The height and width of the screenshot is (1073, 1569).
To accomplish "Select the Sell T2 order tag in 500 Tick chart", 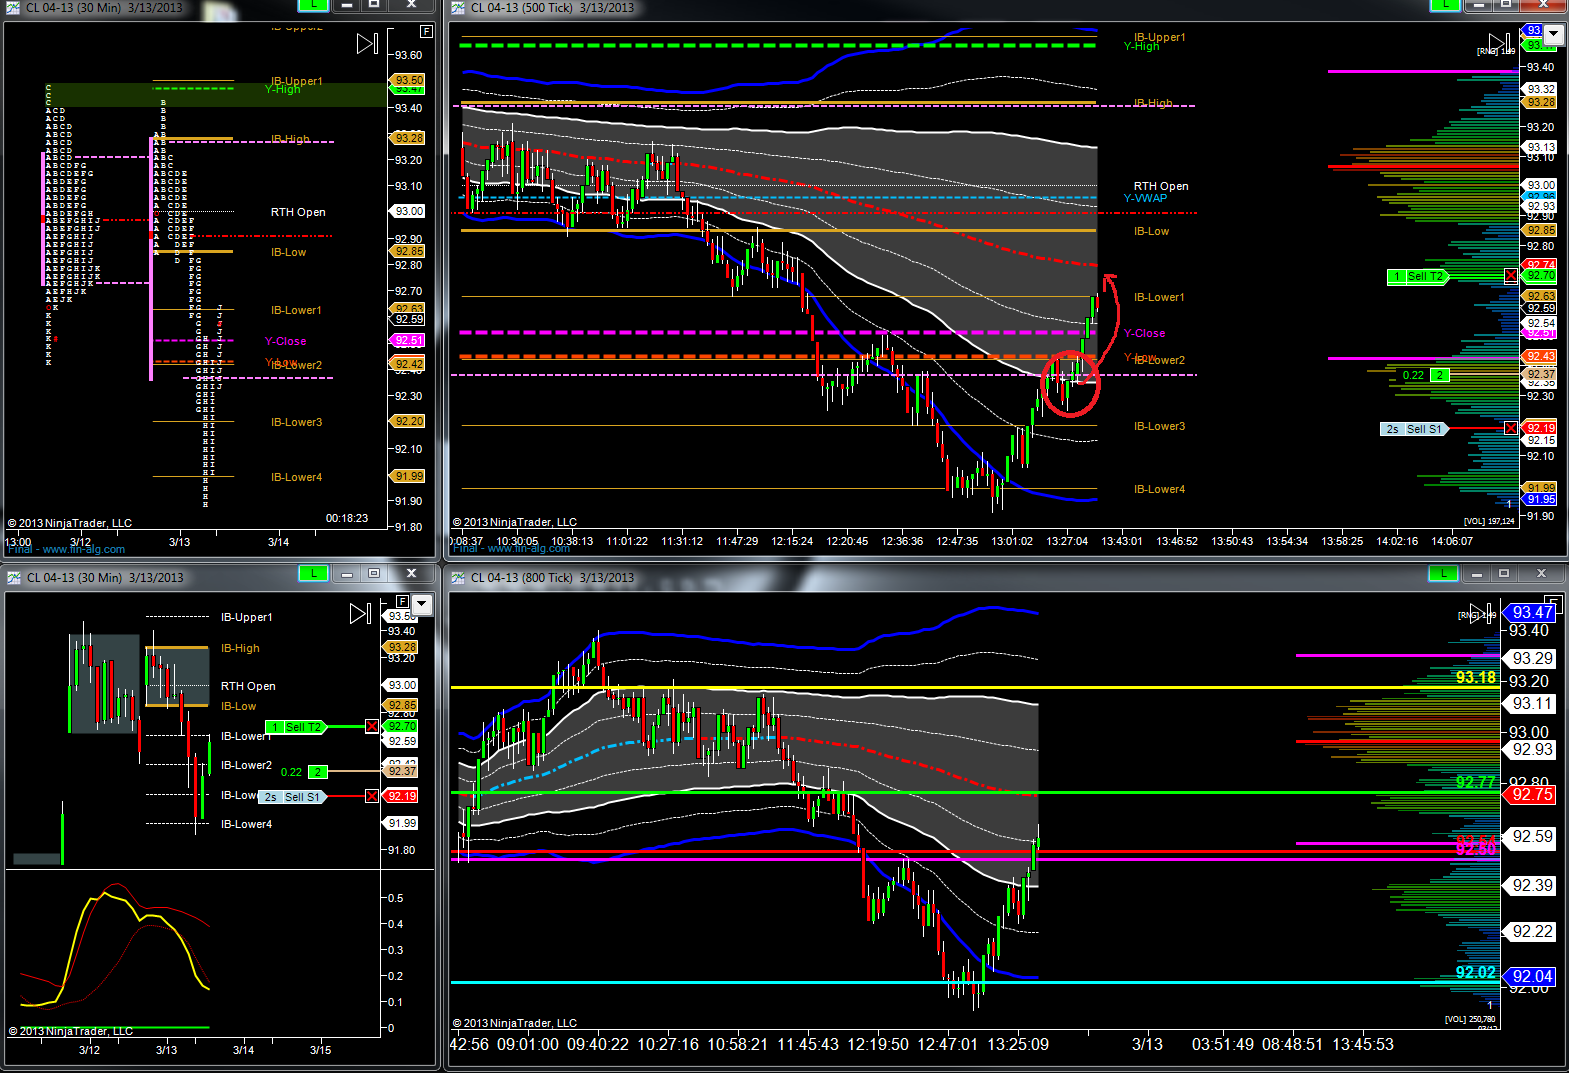I will click(1418, 276).
